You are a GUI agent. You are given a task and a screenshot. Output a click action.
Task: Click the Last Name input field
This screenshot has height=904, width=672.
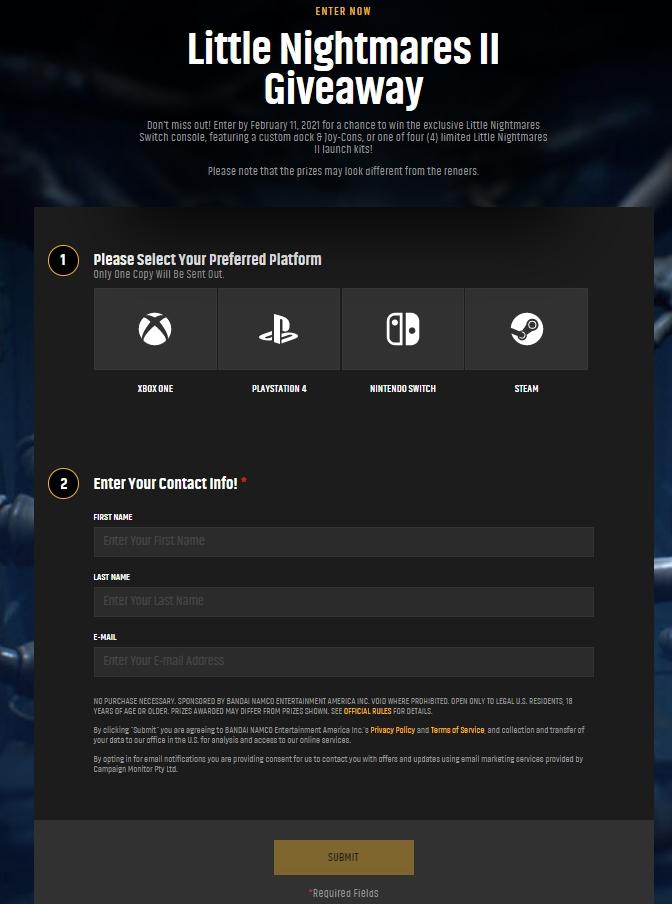(343, 601)
